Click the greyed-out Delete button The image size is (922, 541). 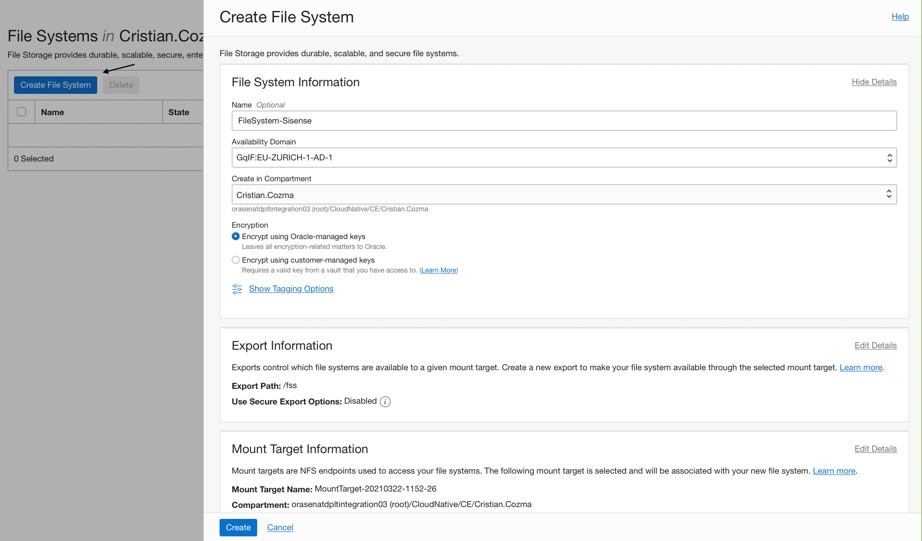point(121,85)
